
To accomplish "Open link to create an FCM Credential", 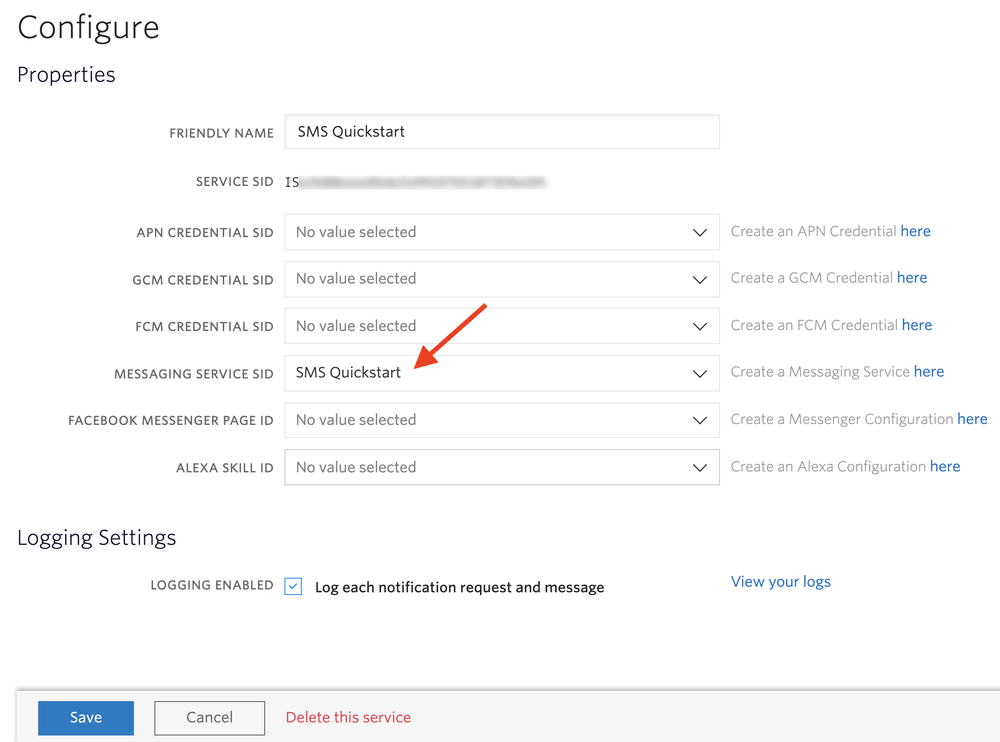I will (x=917, y=325).
